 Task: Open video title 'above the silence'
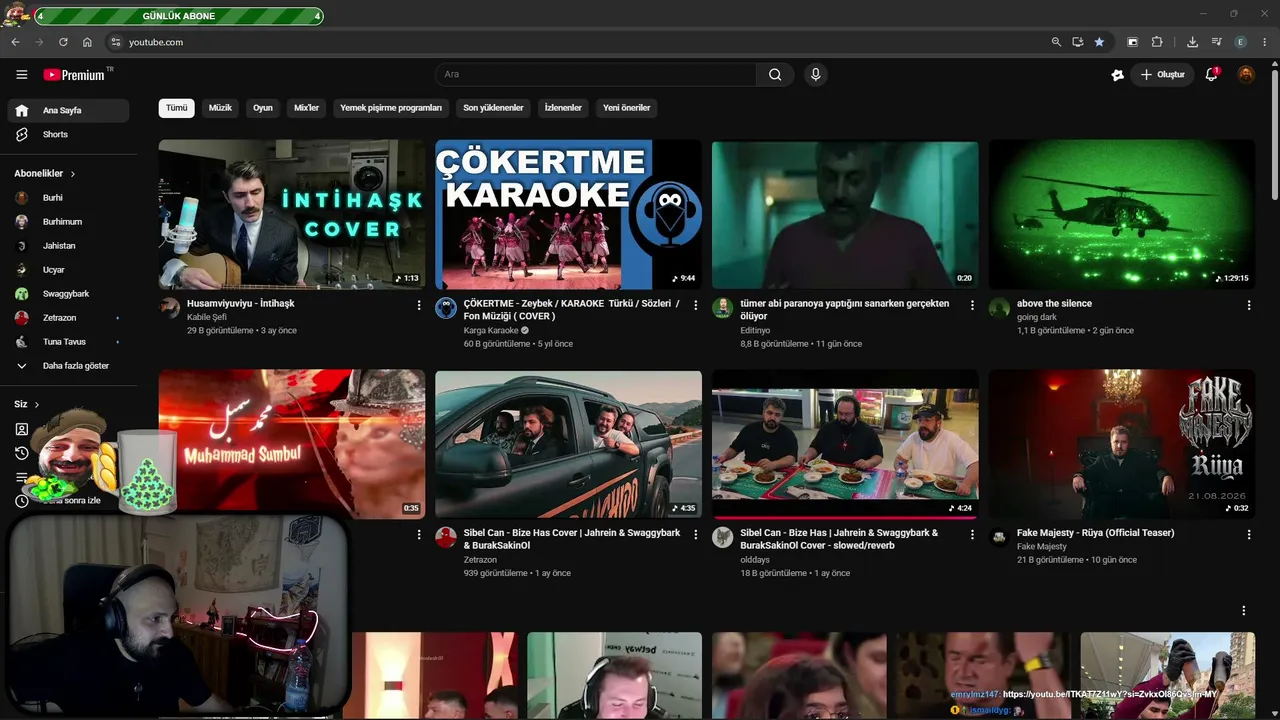pyautogui.click(x=1054, y=304)
